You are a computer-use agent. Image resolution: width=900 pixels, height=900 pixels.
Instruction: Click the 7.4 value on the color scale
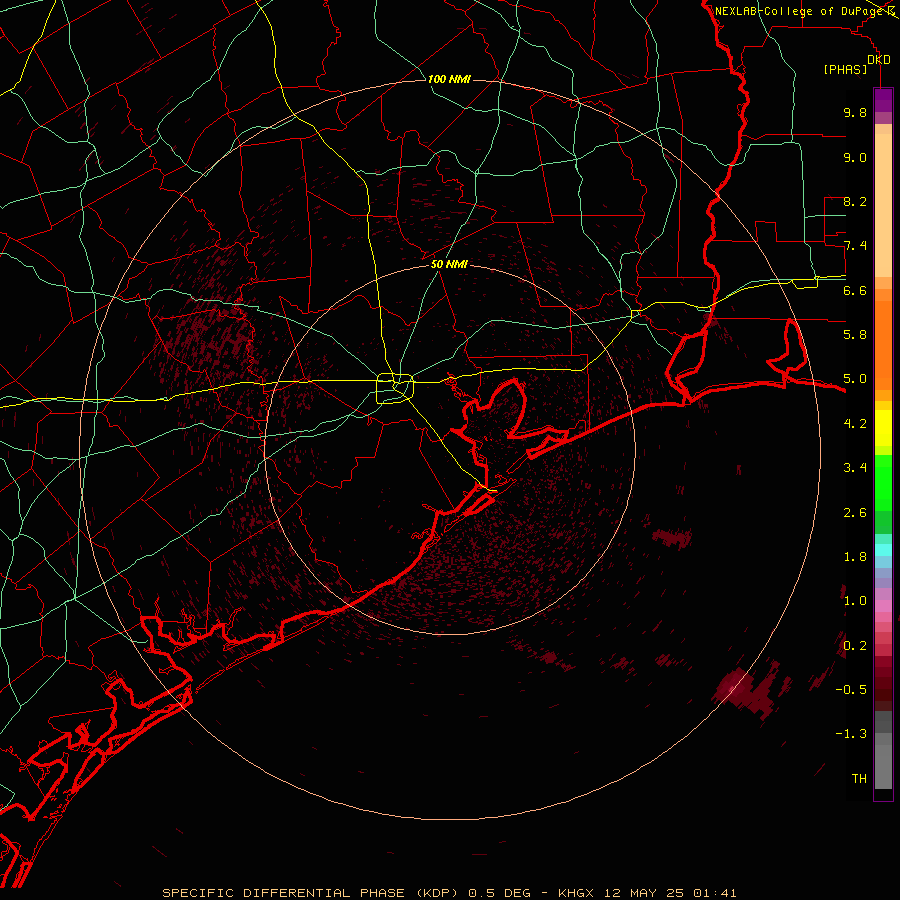(x=855, y=246)
